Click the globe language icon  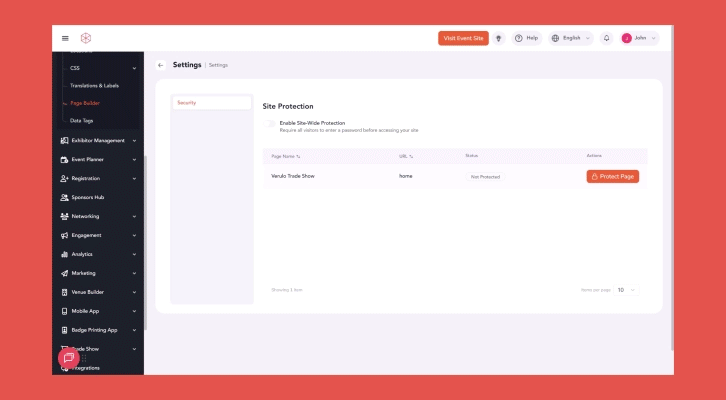556,38
